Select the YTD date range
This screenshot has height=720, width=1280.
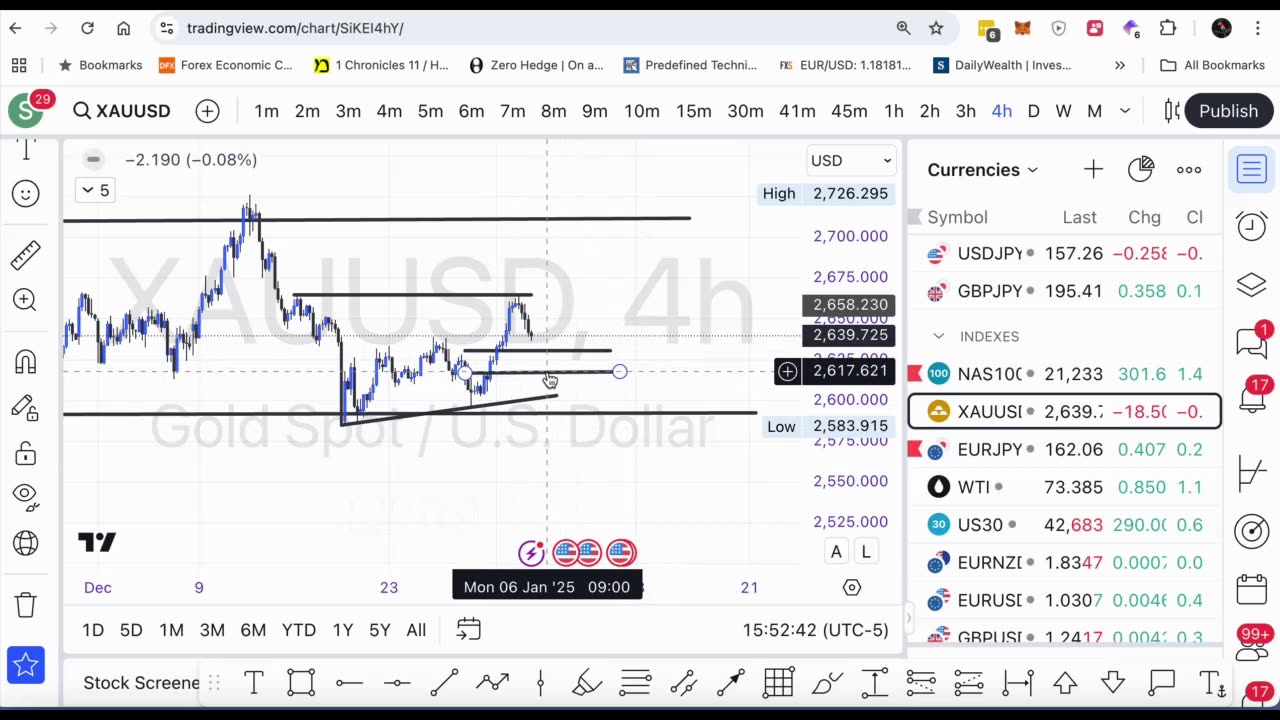point(299,630)
